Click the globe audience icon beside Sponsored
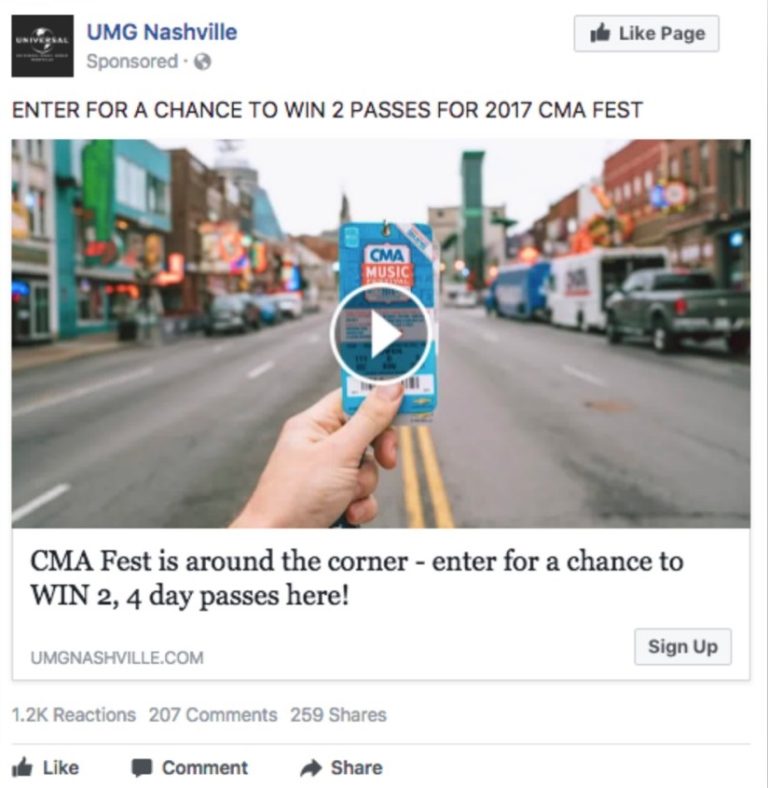This screenshot has height=788, width=768. pyautogui.click(x=202, y=62)
